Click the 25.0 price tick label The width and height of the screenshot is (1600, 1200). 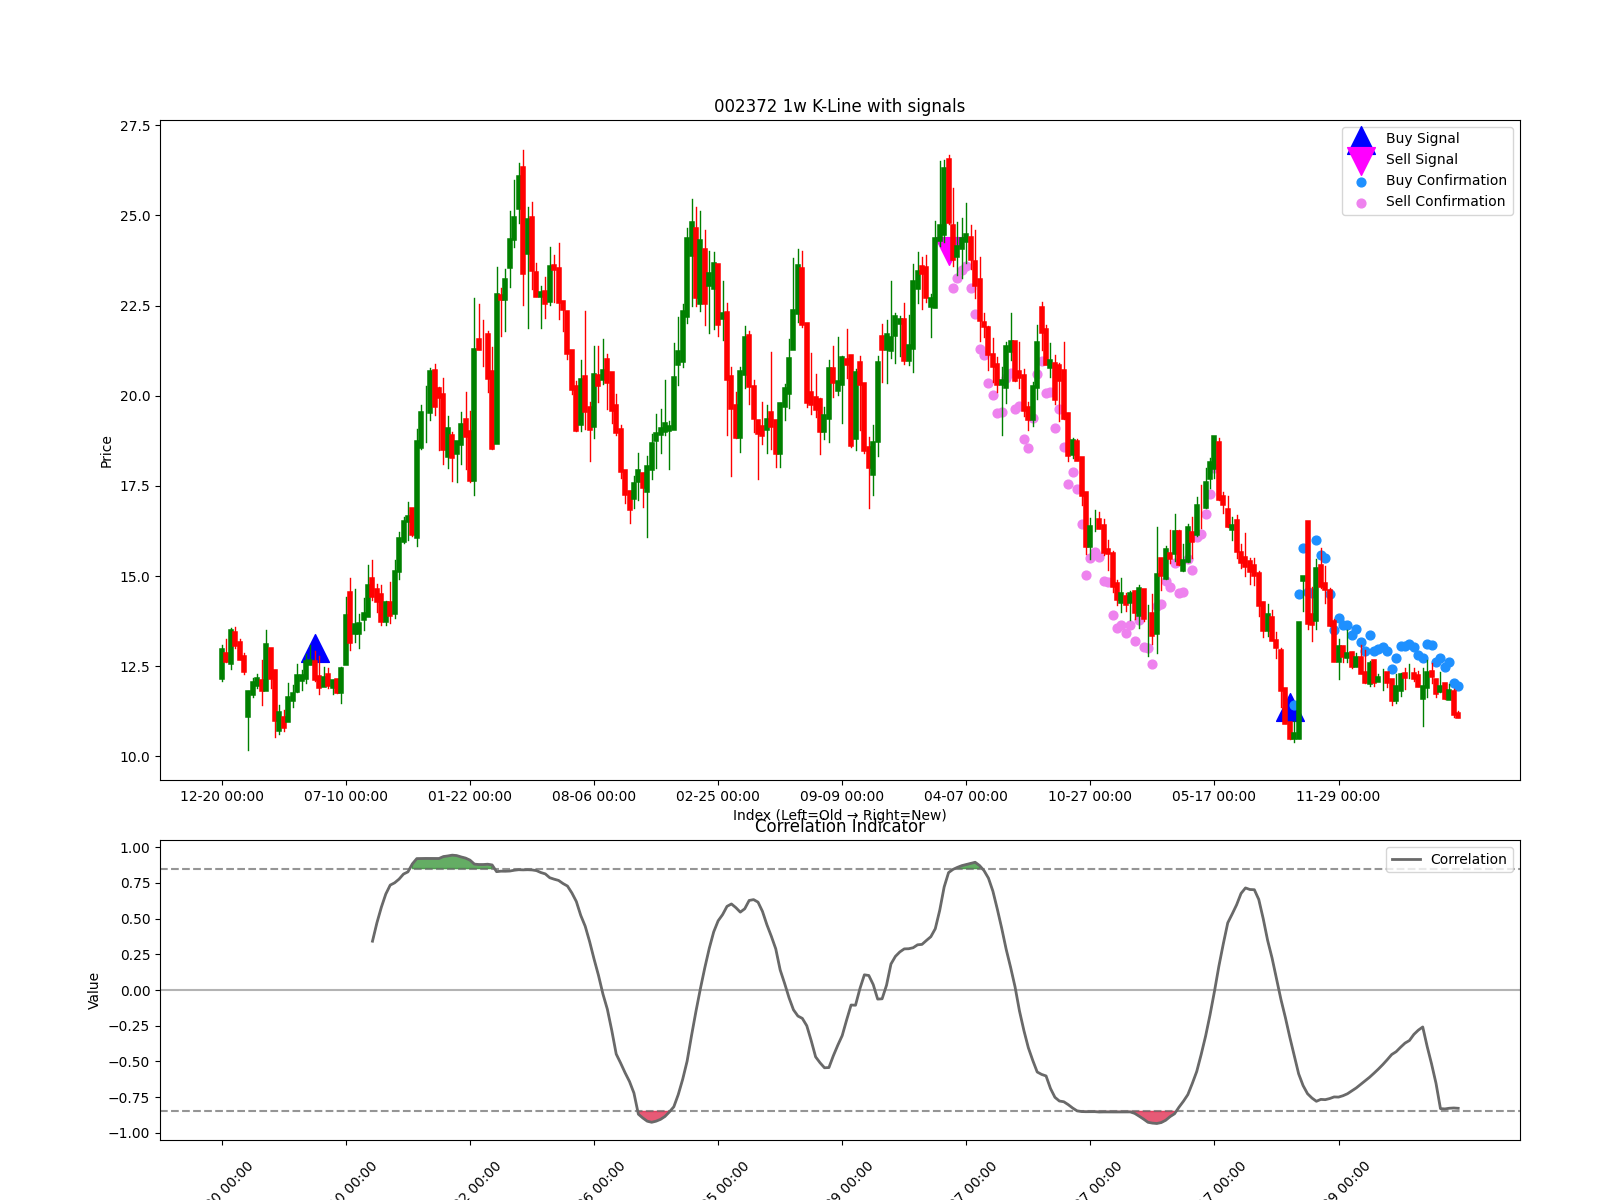point(135,216)
